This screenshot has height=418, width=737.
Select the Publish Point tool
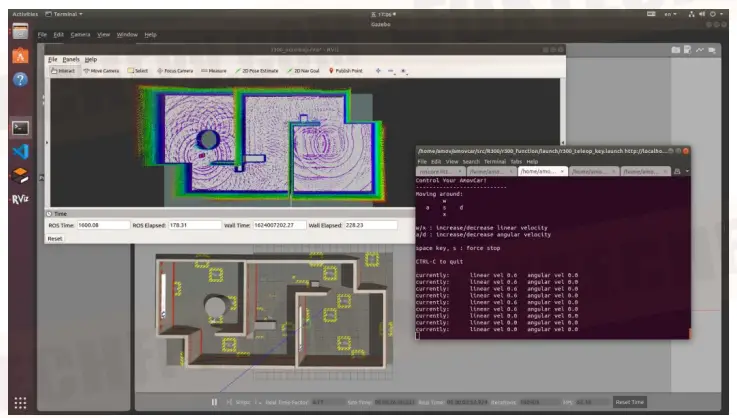[345, 71]
